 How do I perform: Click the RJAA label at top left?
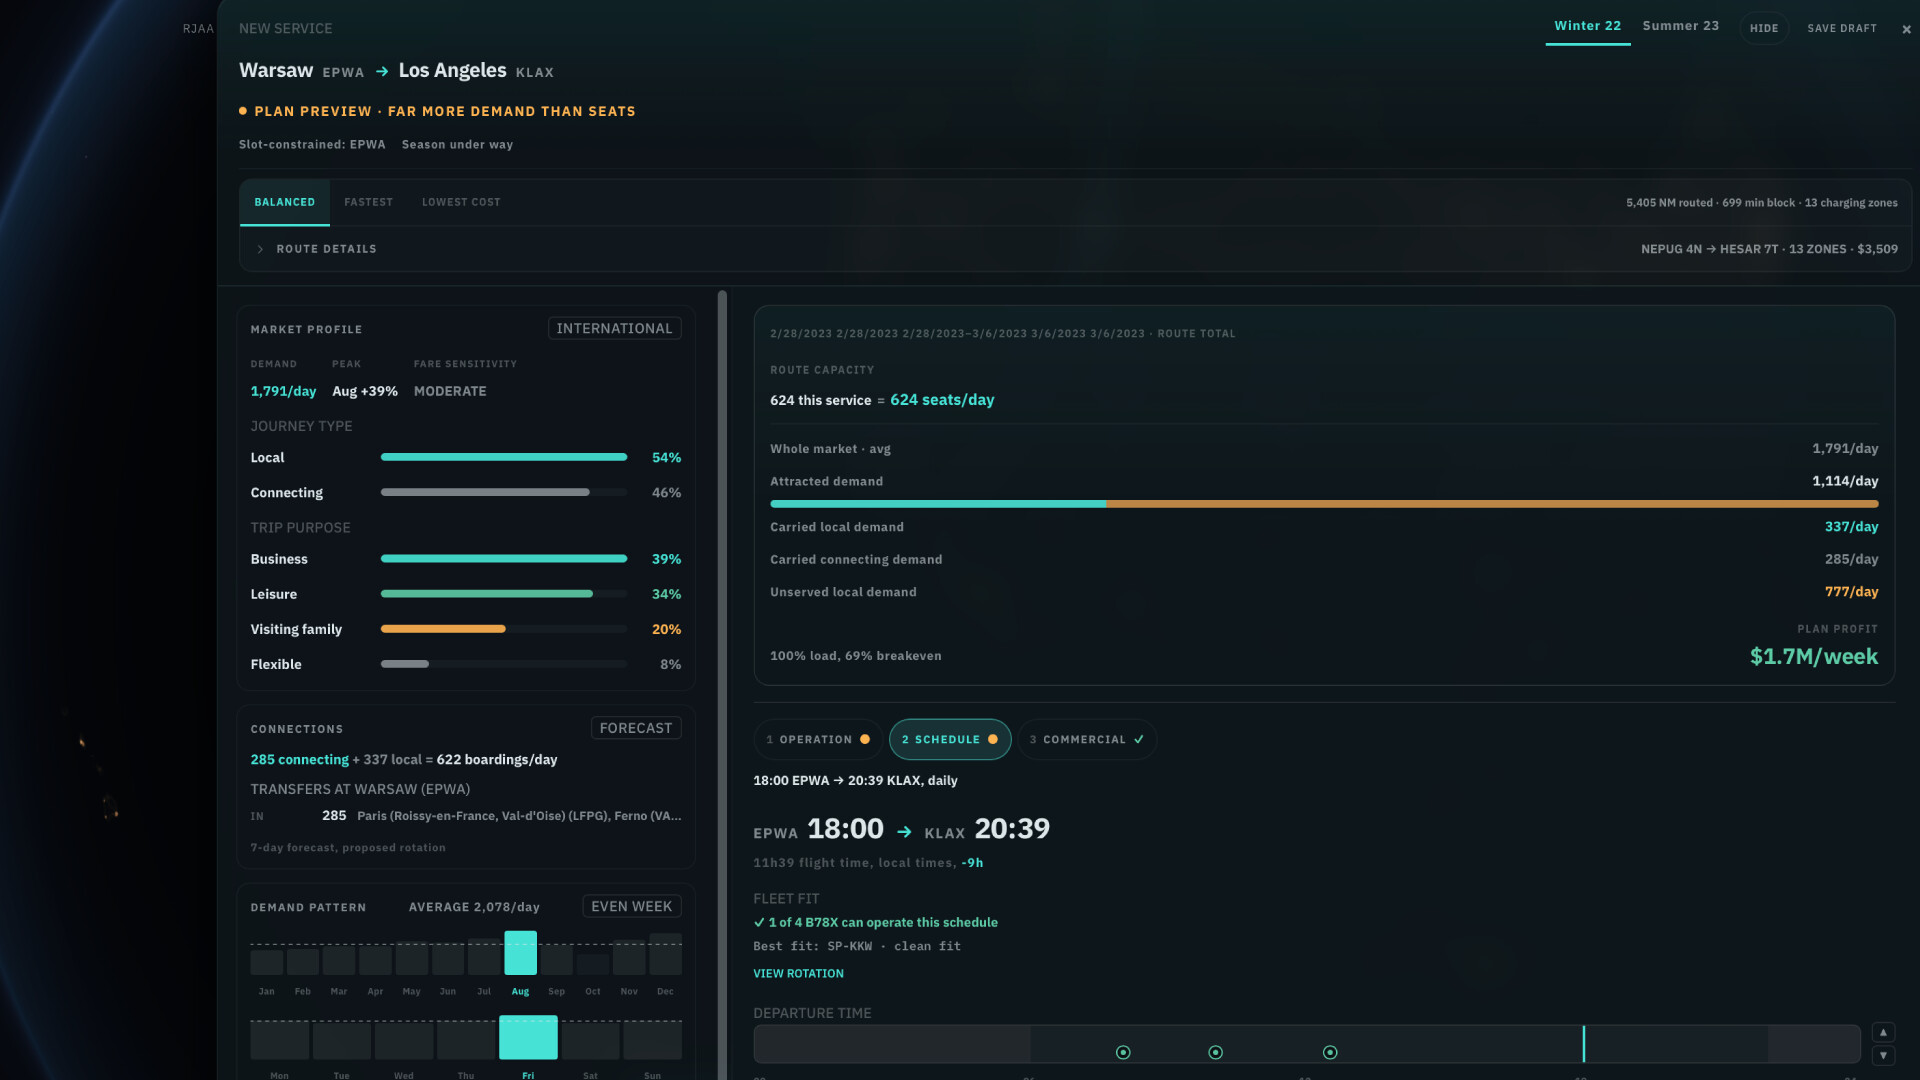(198, 29)
